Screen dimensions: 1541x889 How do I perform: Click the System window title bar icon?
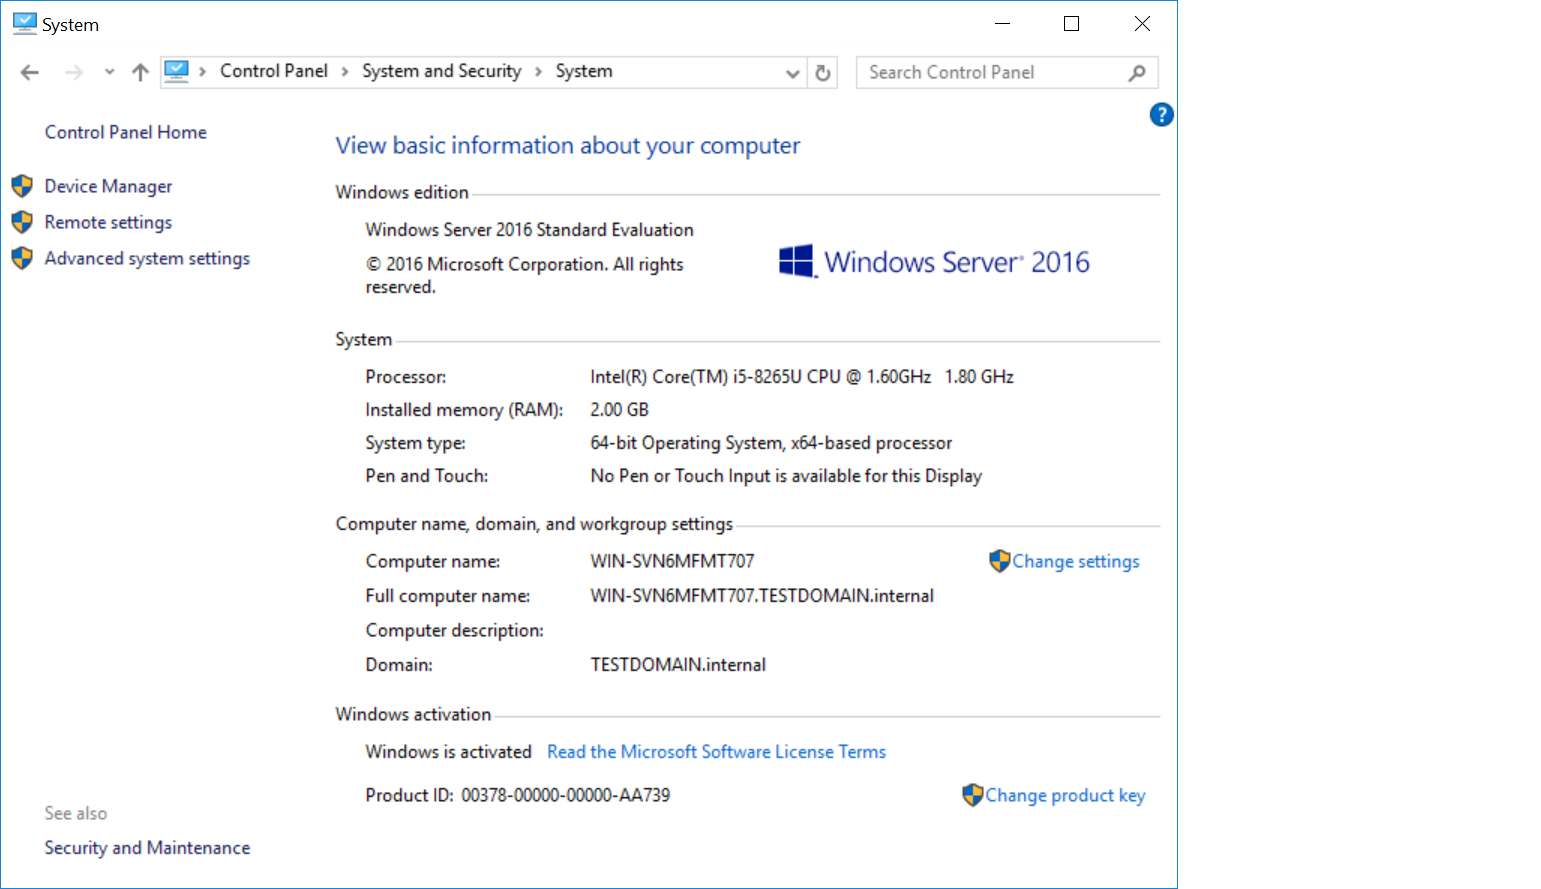25,24
